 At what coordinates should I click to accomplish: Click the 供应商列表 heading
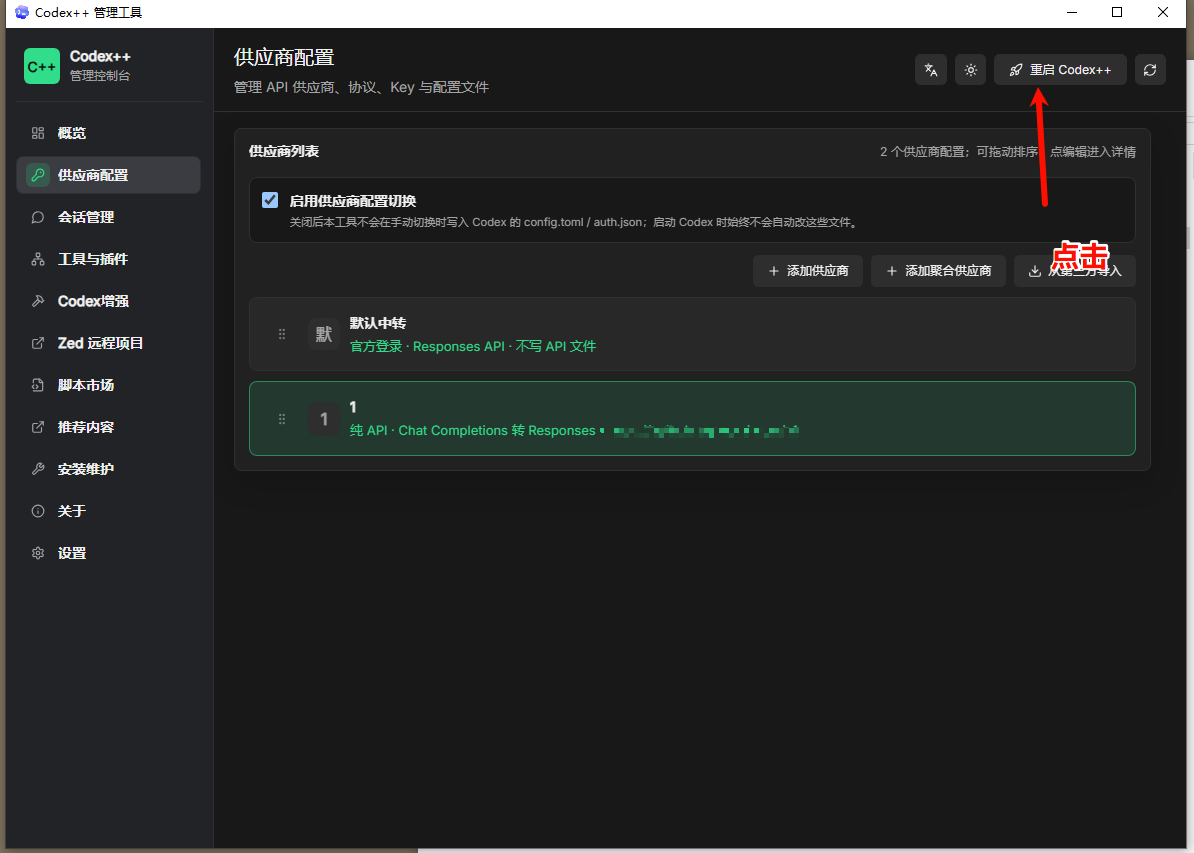point(283,152)
